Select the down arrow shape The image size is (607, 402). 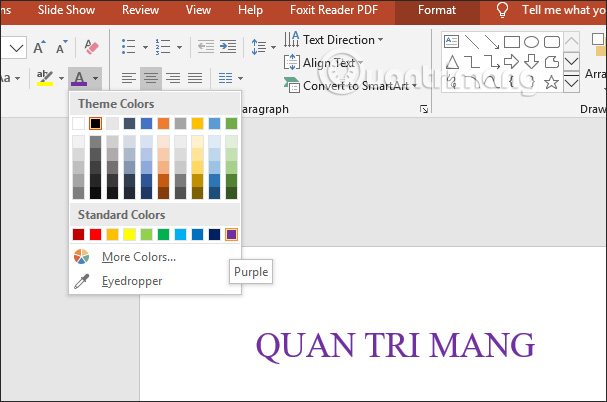click(532, 62)
